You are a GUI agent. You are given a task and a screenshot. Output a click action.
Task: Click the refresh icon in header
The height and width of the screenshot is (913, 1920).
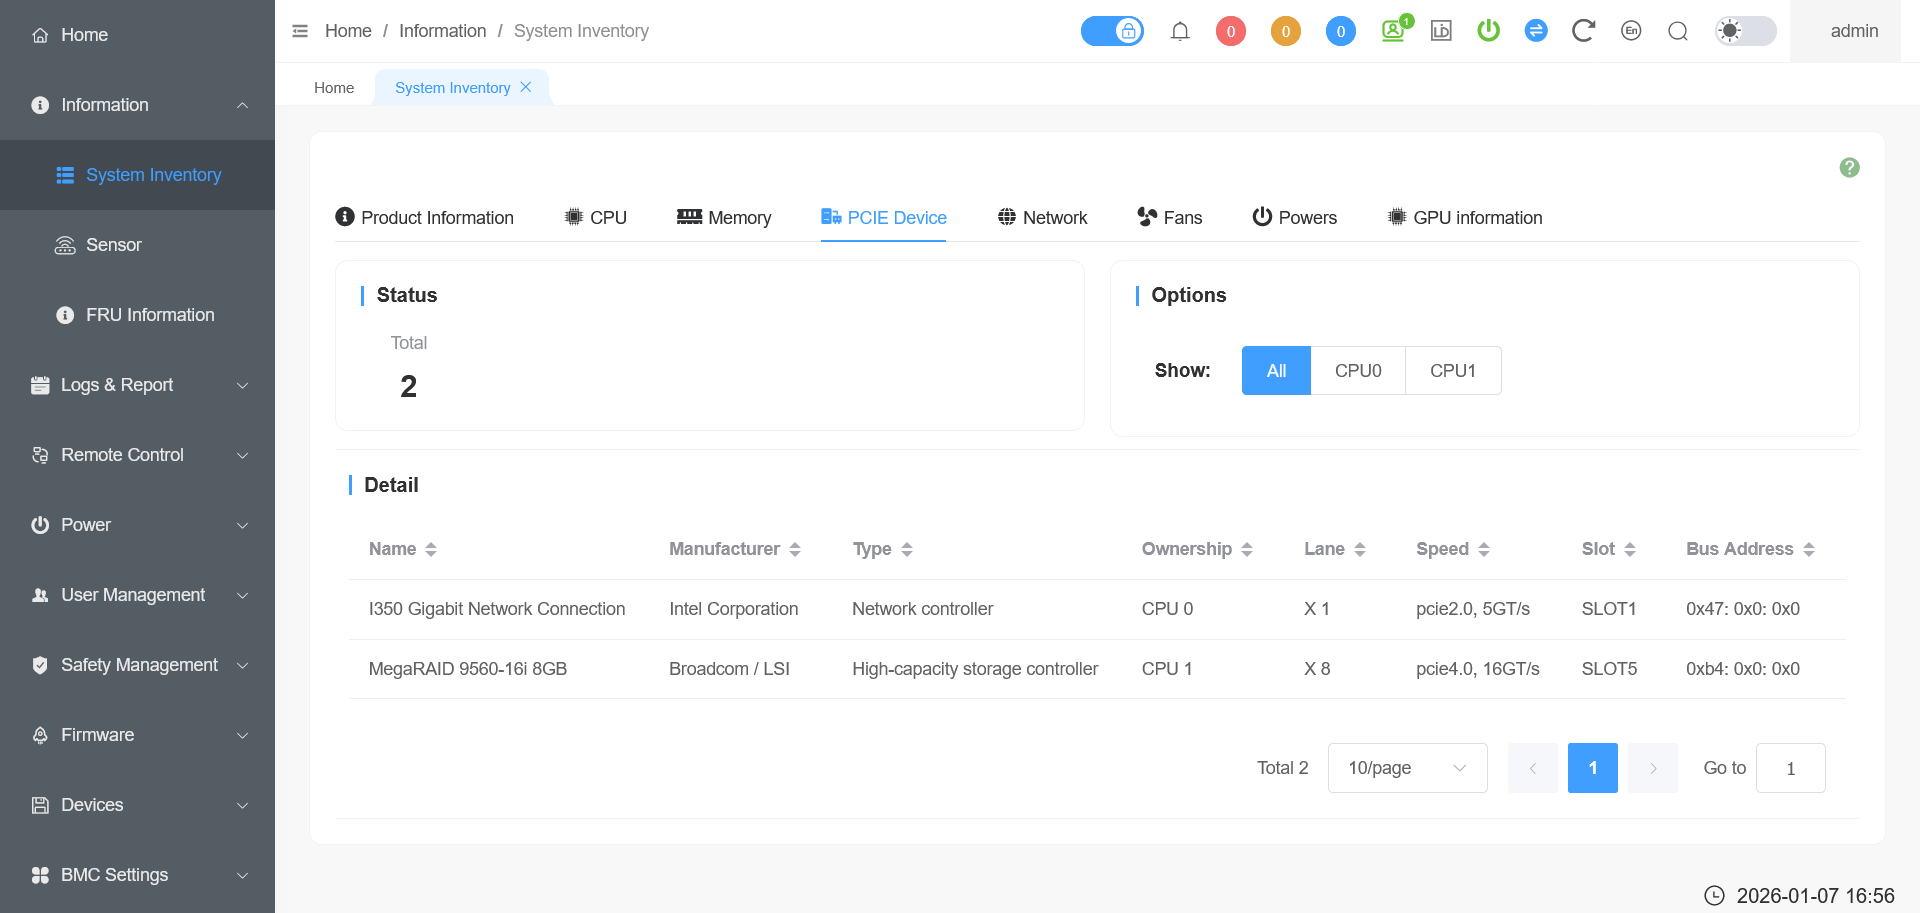tap(1582, 31)
